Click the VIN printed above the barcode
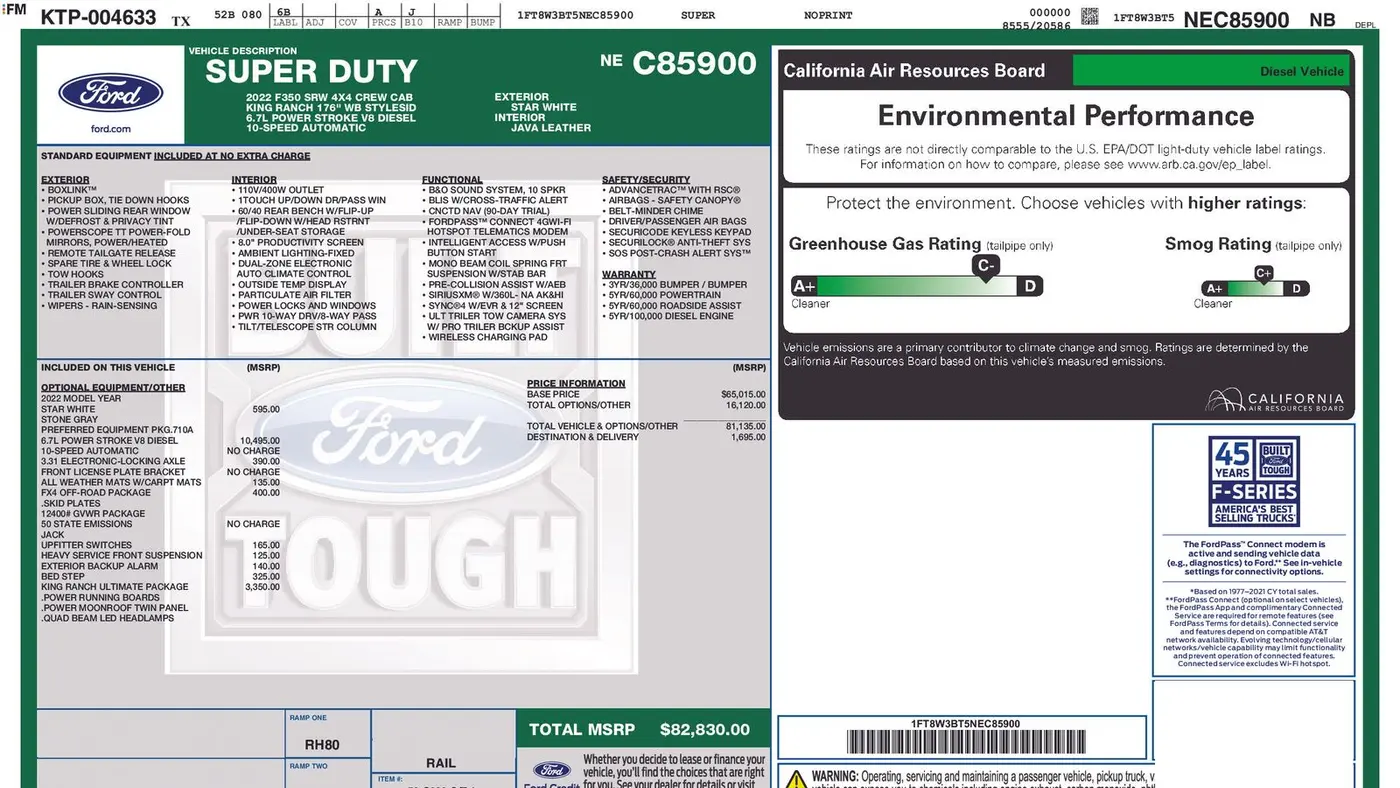Viewport: 1400px width, 788px height. click(965, 724)
